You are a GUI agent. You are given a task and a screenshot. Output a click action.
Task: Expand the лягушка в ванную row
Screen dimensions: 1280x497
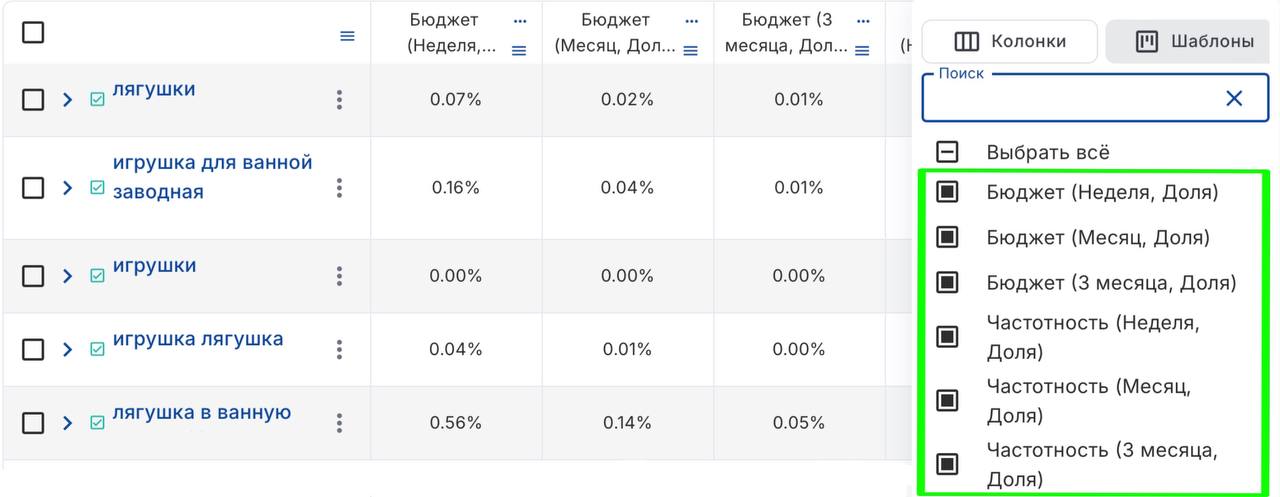pos(68,423)
